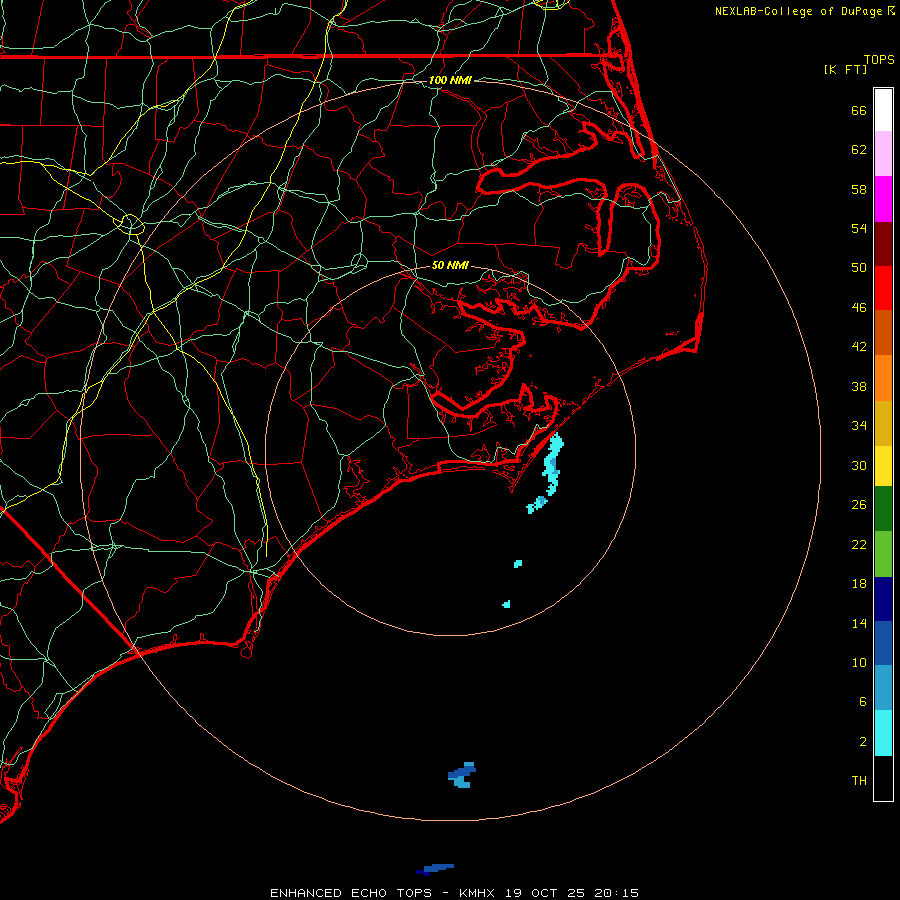Pick the cyan 2 kft legend swatch

tap(883, 732)
